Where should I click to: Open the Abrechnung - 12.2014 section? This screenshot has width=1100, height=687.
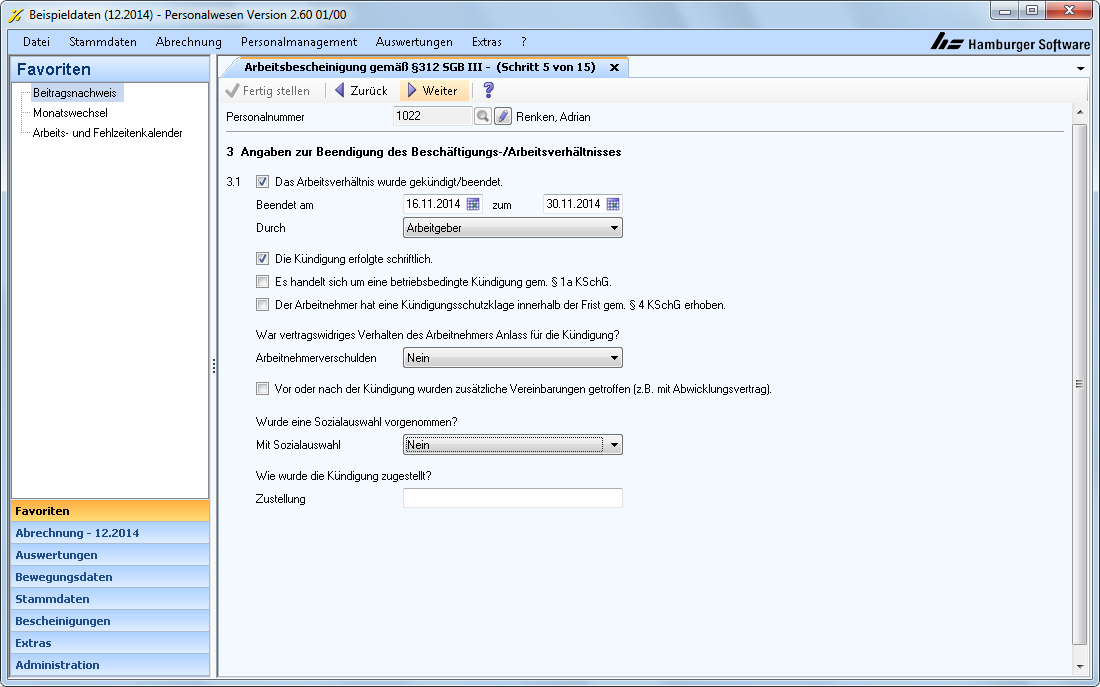click(x=110, y=533)
